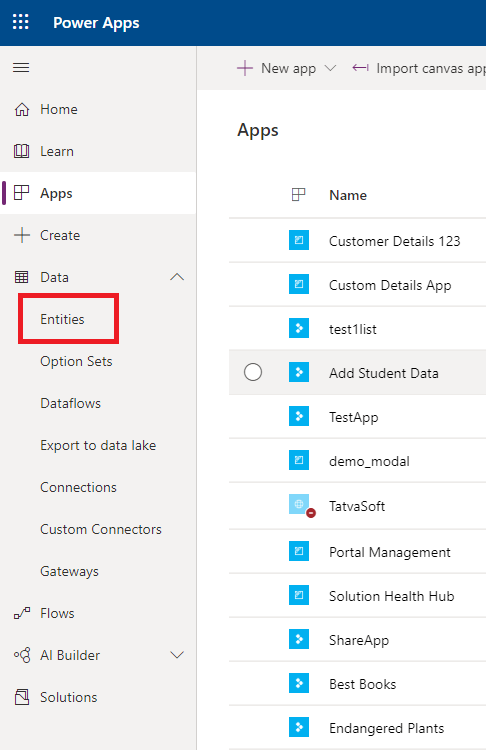Open the ShareApp link

point(359,640)
